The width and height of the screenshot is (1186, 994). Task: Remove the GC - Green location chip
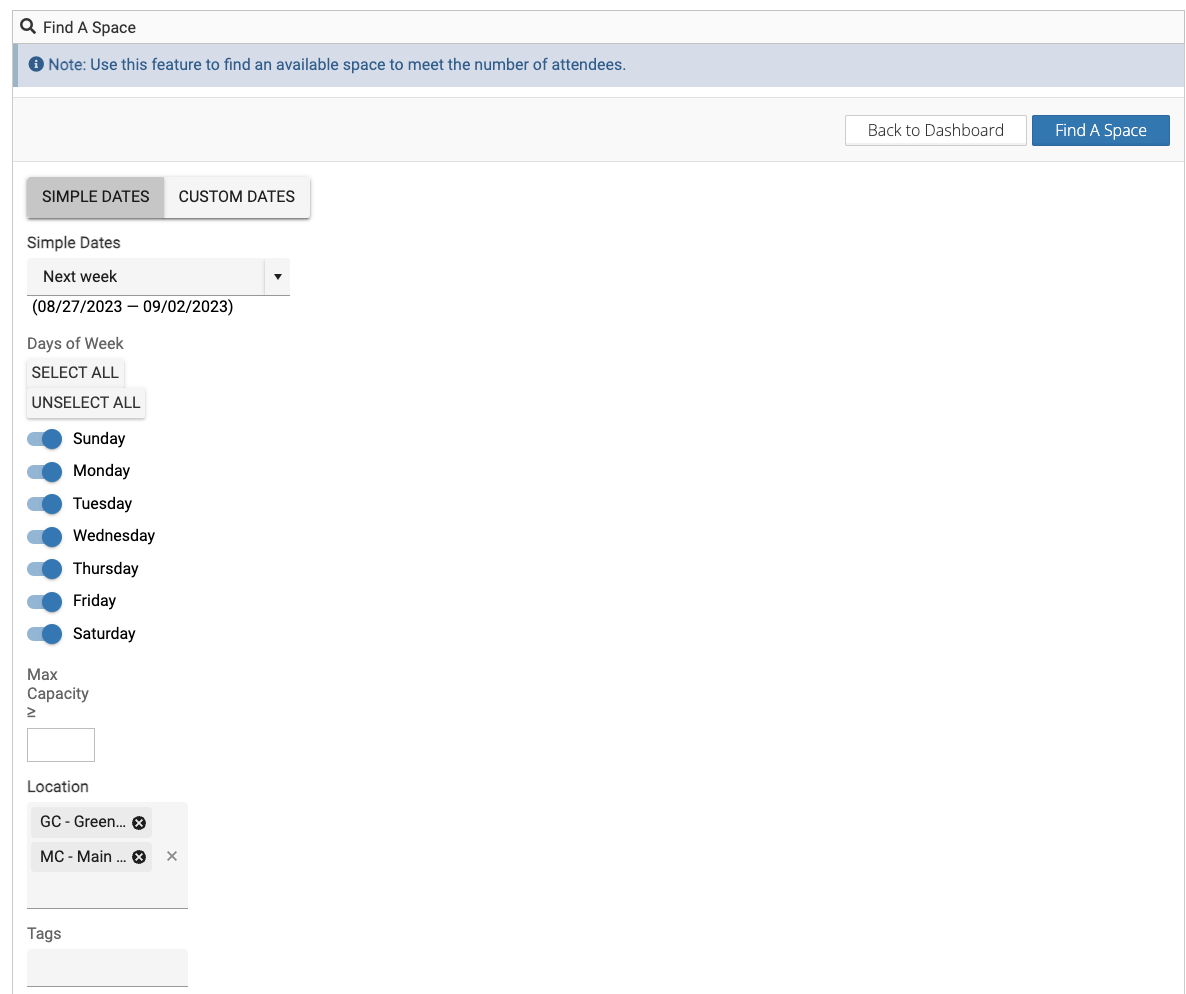click(139, 822)
